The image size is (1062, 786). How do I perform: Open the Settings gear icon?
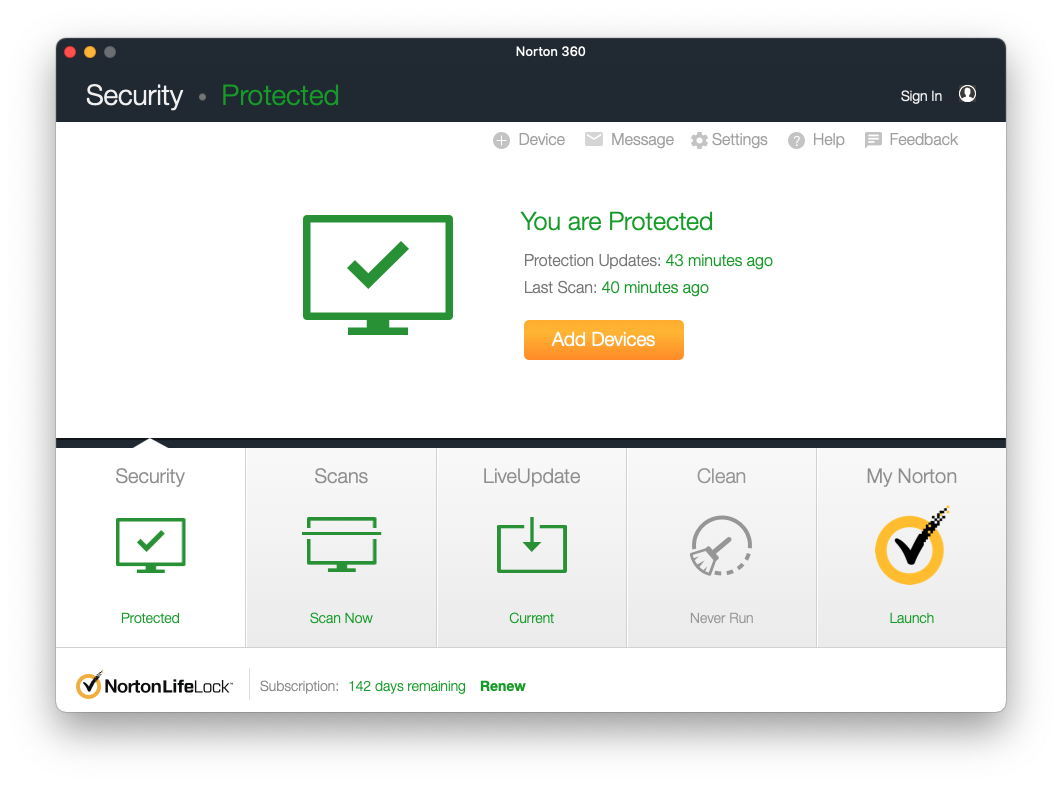pyautogui.click(x=699, y=140)
